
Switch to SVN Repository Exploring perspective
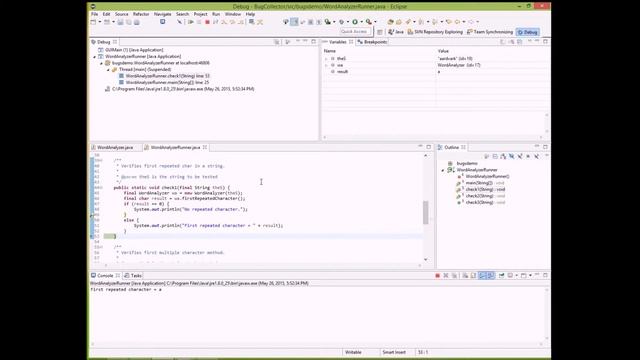click(435, 32)
